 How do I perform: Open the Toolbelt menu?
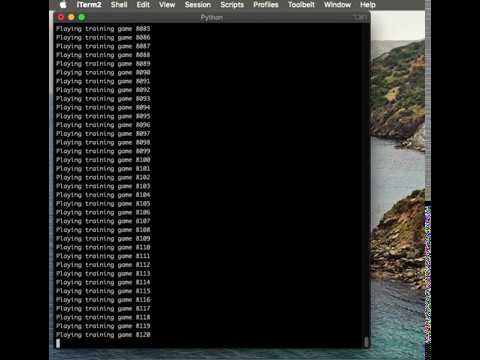[301, 5]
